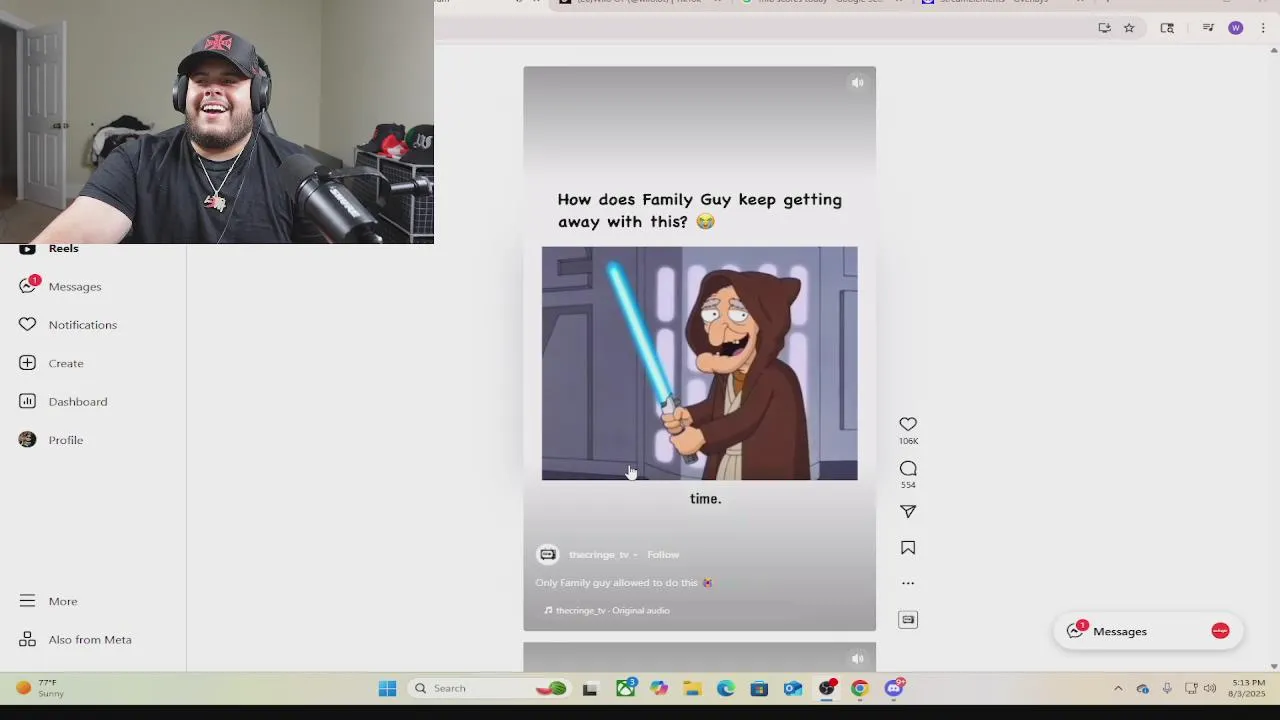Click thecringe_tv profile avatar on reel
This screenshot has height=720, width=1280.
click(547, 555)
